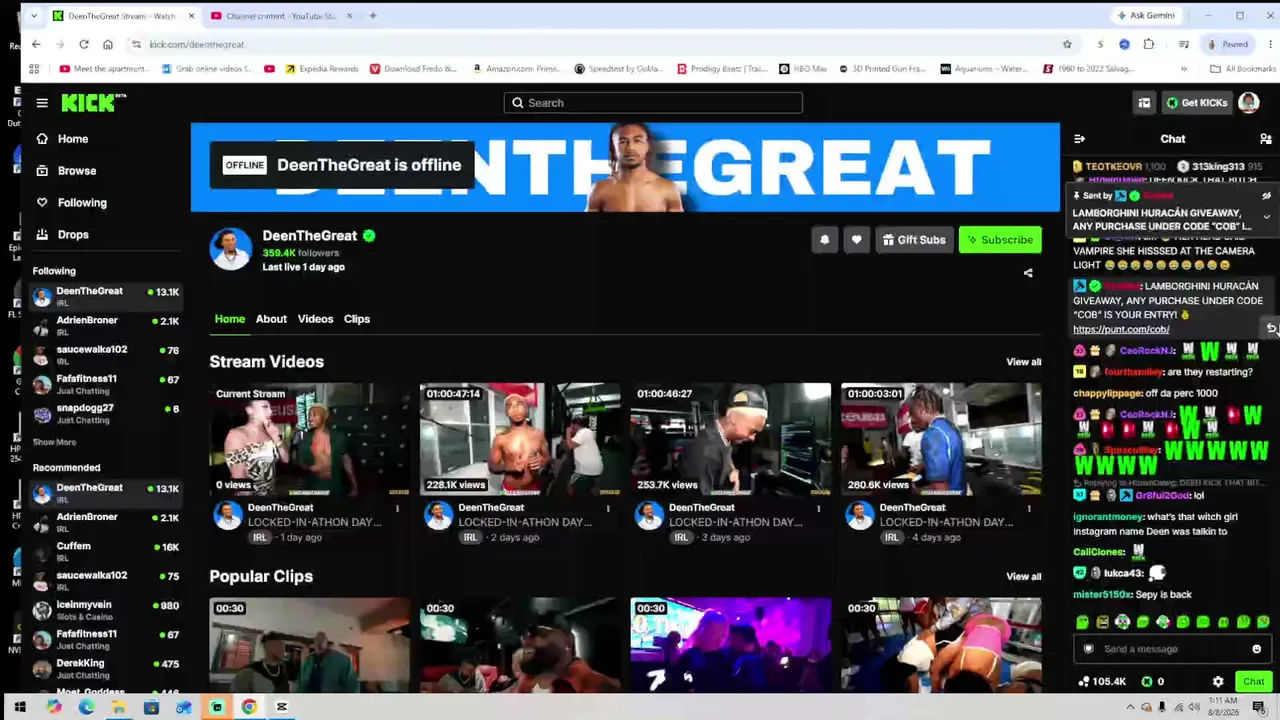This screenshot has width=1280, height=720.
Task: Open options menu for the 1 day ago video
Action: click(397, 509)
